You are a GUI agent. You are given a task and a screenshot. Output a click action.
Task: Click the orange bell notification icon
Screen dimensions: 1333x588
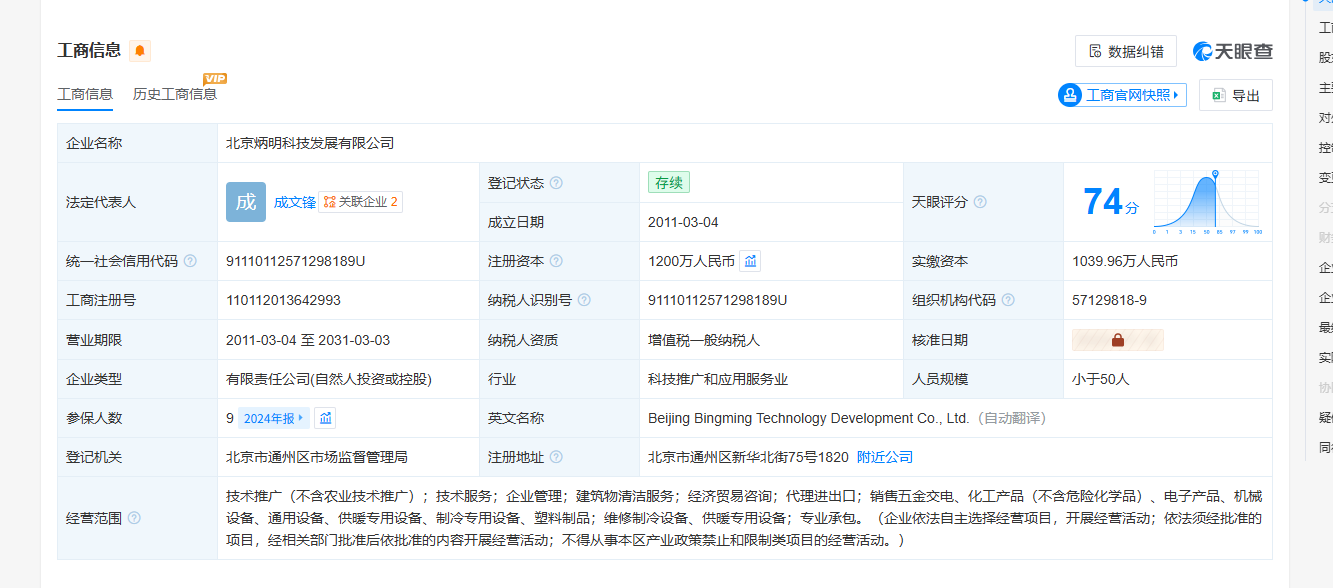[140, 50]
